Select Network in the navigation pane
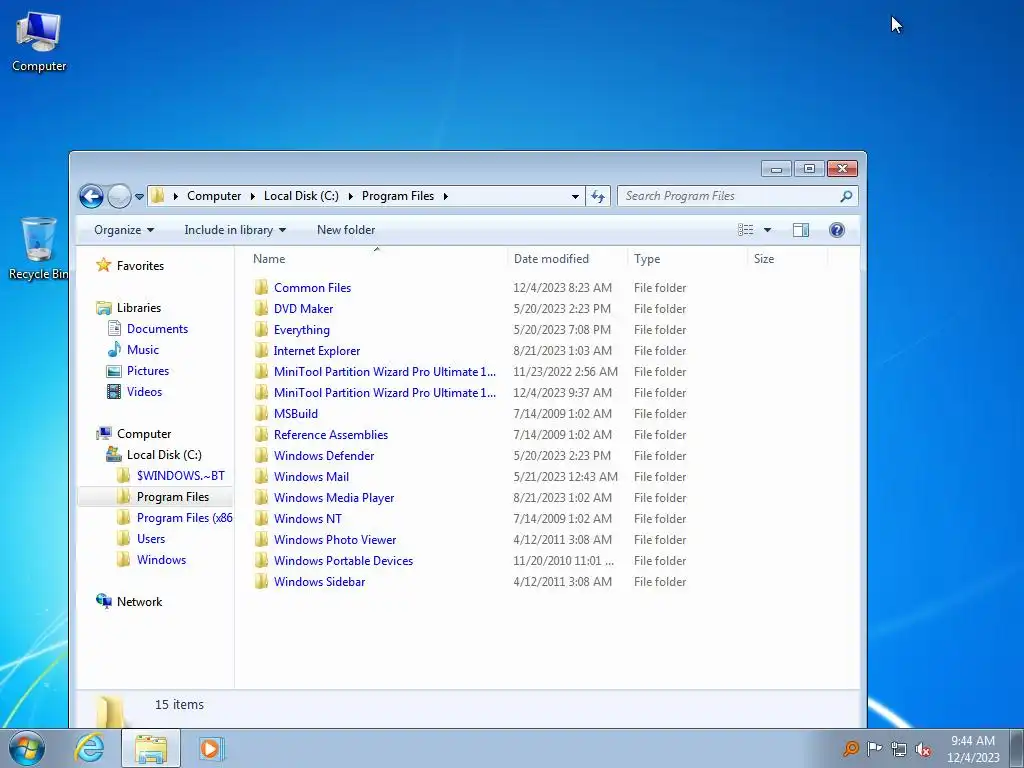 pyautogui.click(x=139, y=601)
